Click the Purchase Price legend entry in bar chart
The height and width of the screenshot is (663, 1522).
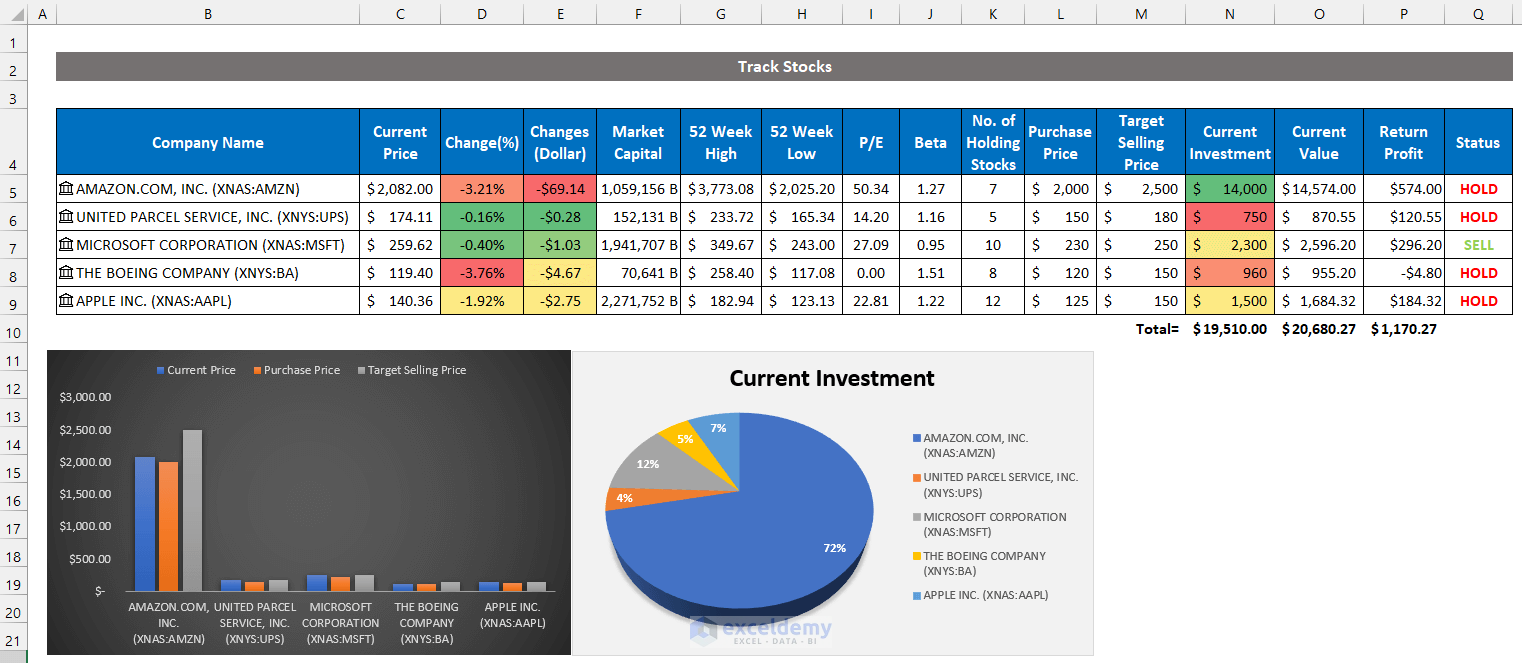tap(296, 370)
